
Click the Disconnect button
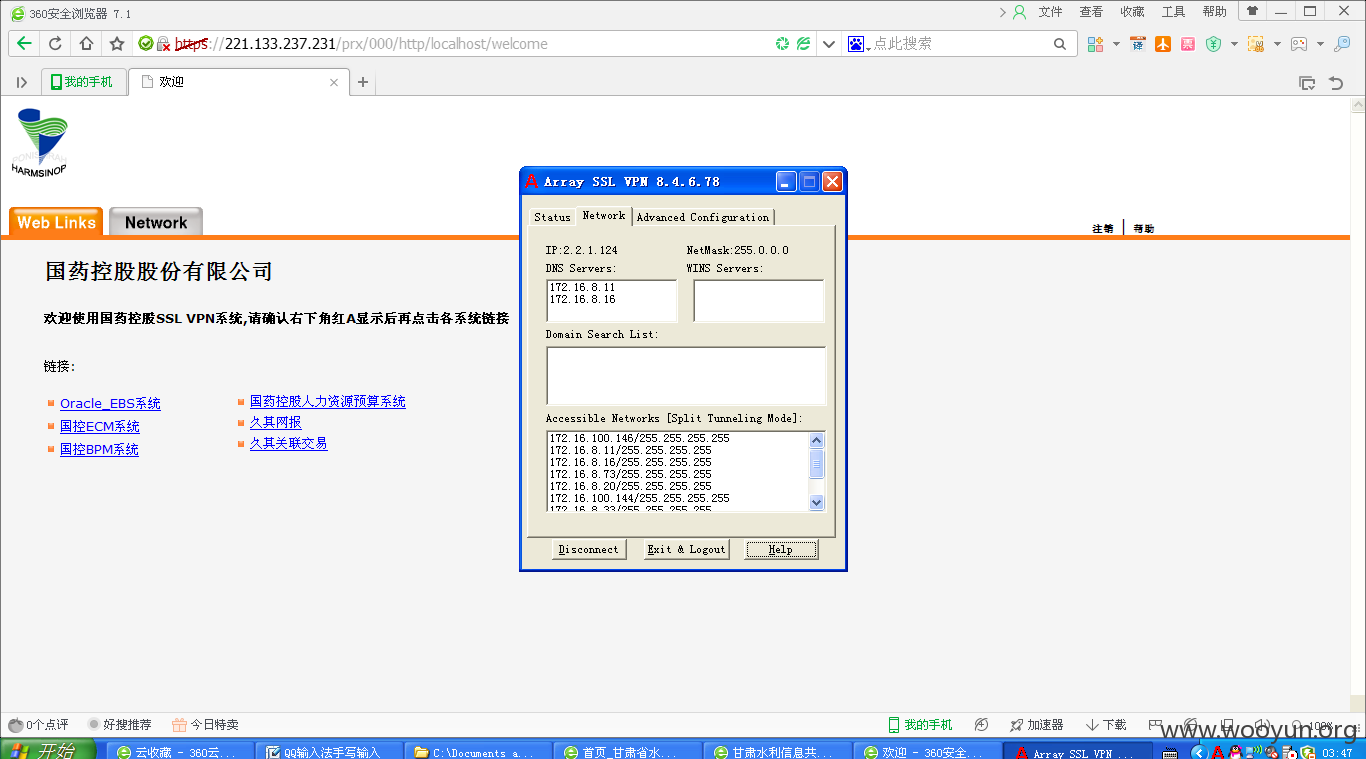[x=589, y=549]
